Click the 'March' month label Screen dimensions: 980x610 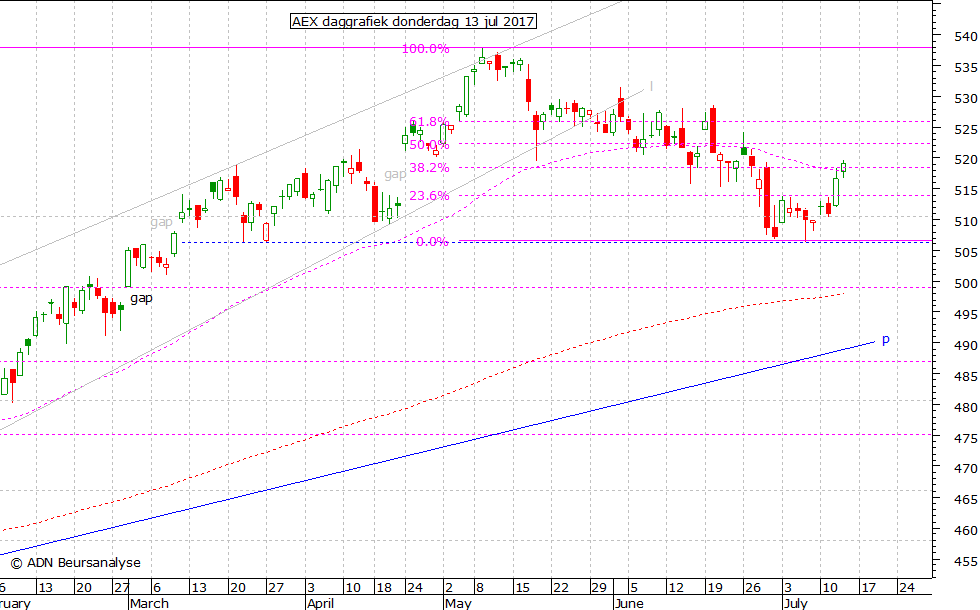[149, 603]
